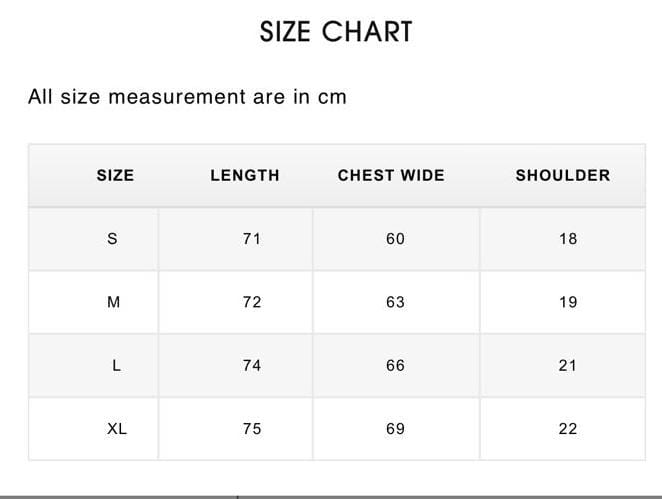Click the shoulder value 21

tap(568, 366)
